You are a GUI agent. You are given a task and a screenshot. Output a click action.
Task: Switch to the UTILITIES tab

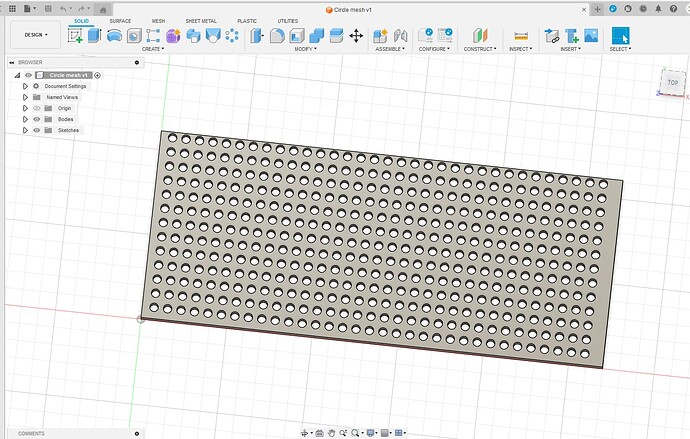point(288,21)
